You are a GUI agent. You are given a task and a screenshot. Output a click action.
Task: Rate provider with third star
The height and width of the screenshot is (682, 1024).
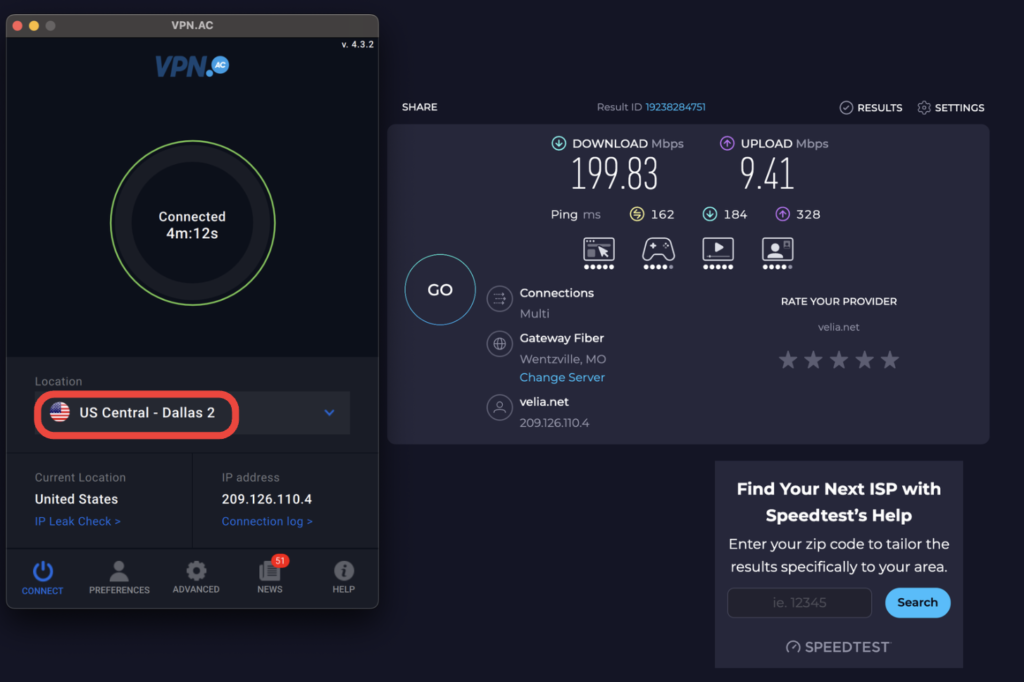(839, 359)
